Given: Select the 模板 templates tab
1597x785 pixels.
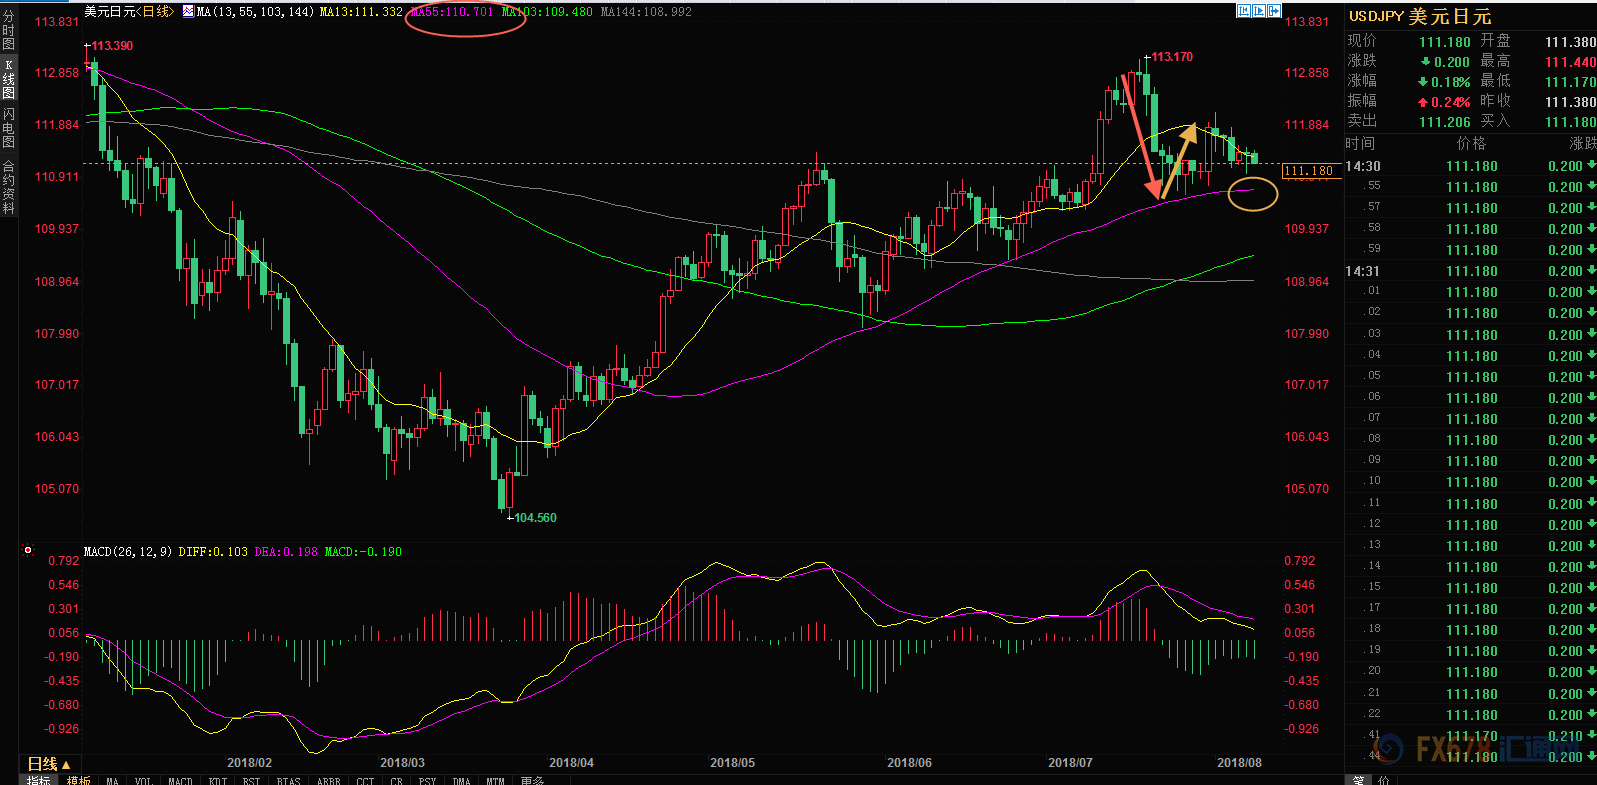Looking at the screenshot, I should (x=79, y=780).
